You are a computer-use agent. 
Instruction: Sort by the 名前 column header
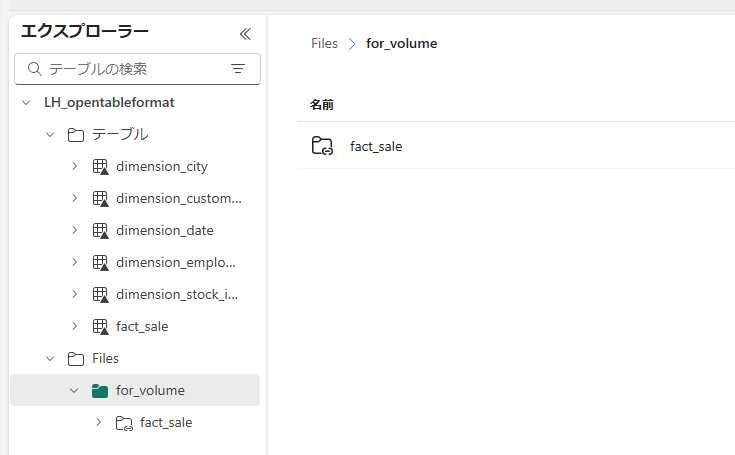pos(322,105)
